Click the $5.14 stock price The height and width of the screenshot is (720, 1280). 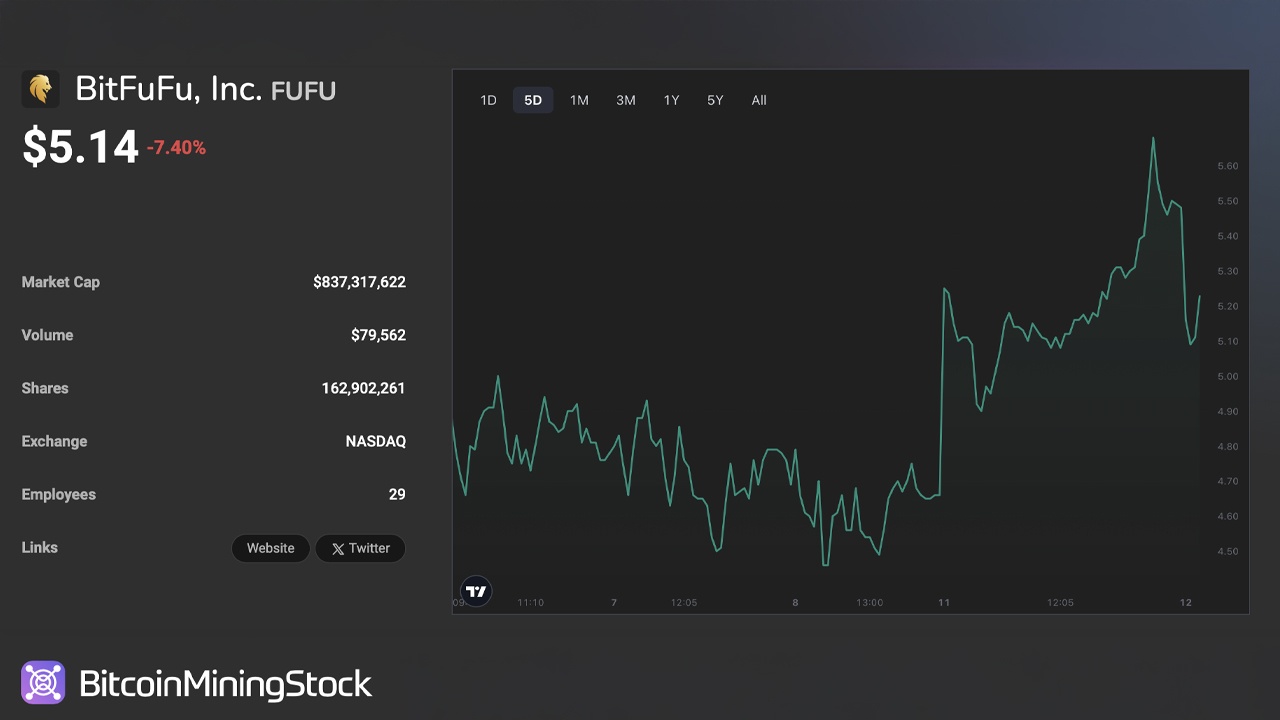click(80, 147)
